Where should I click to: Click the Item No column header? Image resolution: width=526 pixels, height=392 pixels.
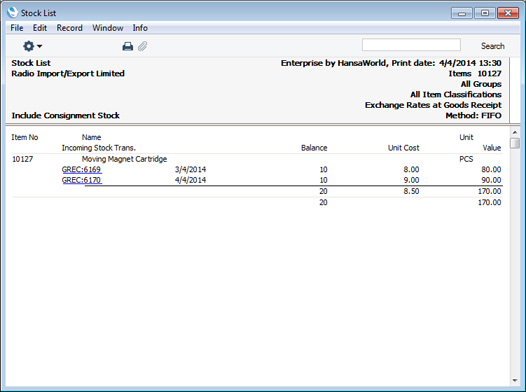[25, 137]
